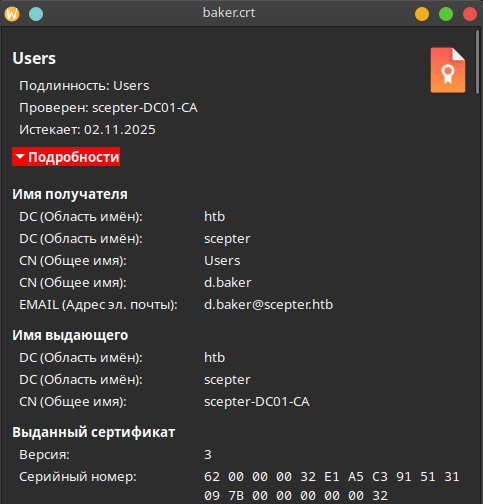The image size is (483, 504).
Task: Select issuer CN value scepter-DC01-CA
Action: pos(257,402)
